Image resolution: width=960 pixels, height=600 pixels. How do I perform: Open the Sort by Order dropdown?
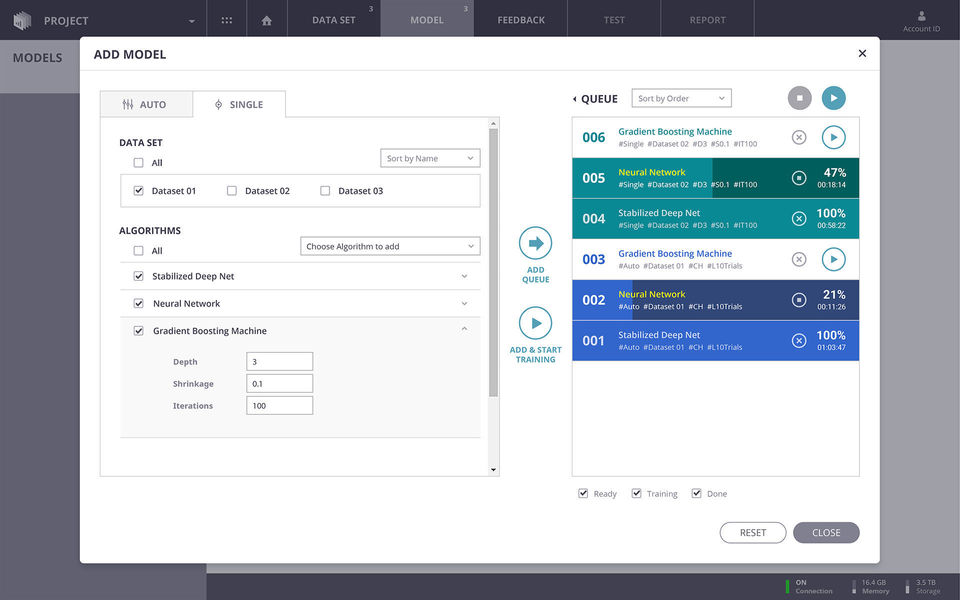[x=681, y=99]
